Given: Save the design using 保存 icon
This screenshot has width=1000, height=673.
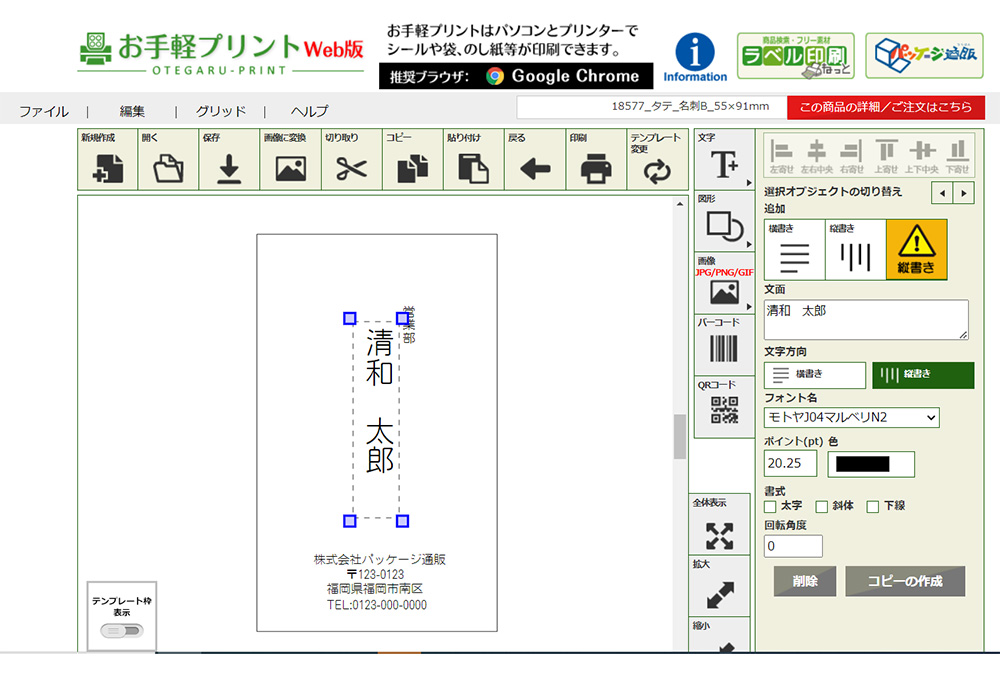Looking at the screenshot, I should [x=230, y=168].
